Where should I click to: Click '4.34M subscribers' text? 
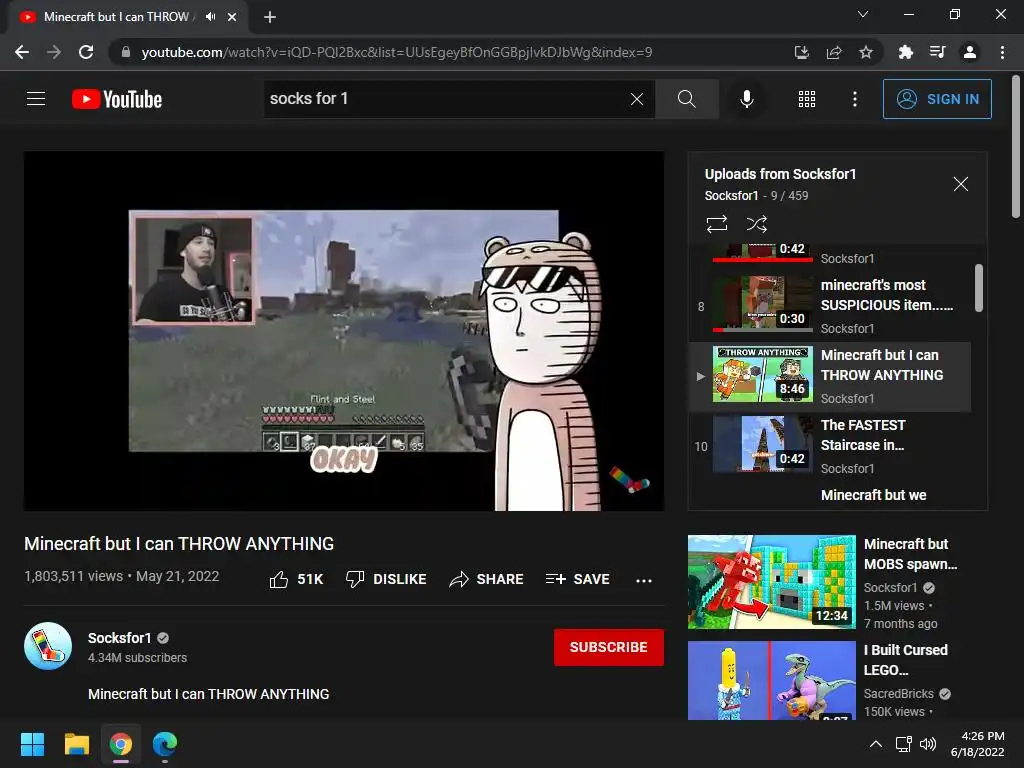click(137, 658)
